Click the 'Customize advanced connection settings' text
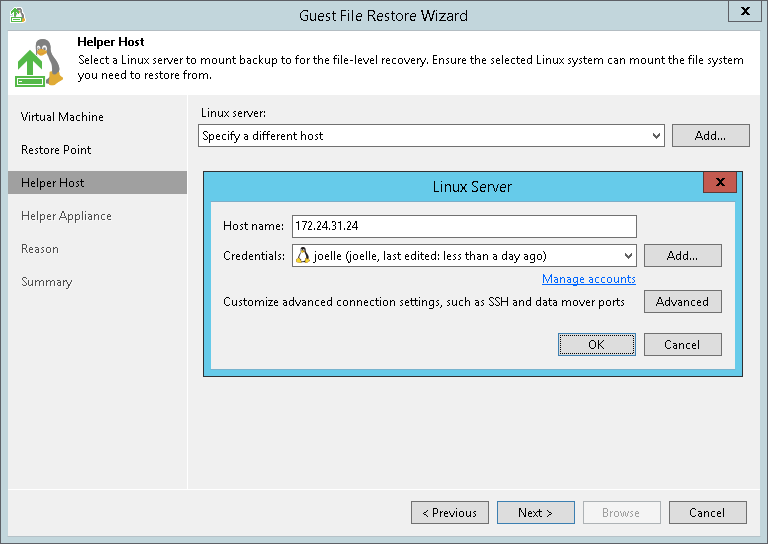Screen dimensions: 768x544 424,302
